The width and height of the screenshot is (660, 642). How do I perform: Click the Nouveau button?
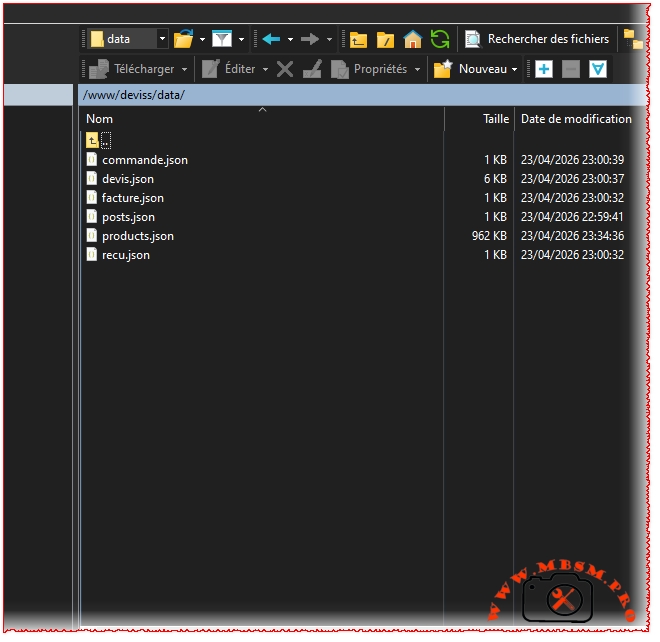(470, 69)
